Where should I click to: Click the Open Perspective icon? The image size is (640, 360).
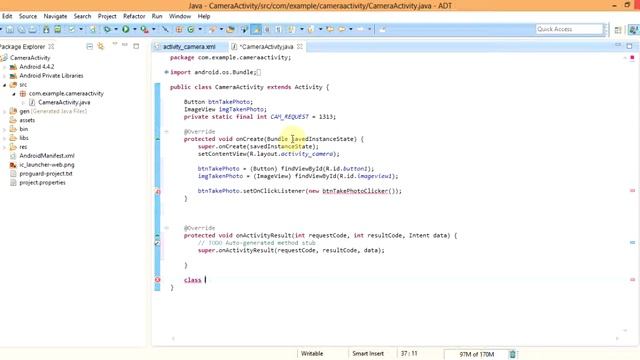point(618,30)
